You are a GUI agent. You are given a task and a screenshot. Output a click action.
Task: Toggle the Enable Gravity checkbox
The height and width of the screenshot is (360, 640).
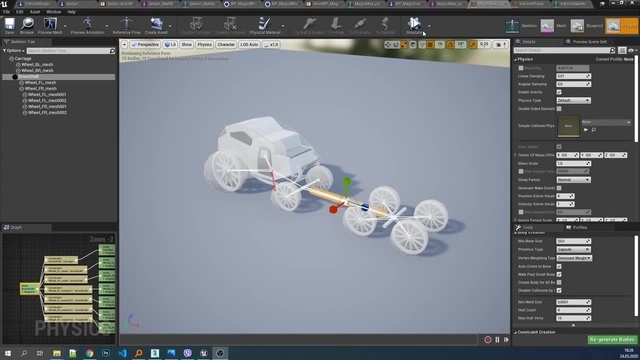pos(559,92)
